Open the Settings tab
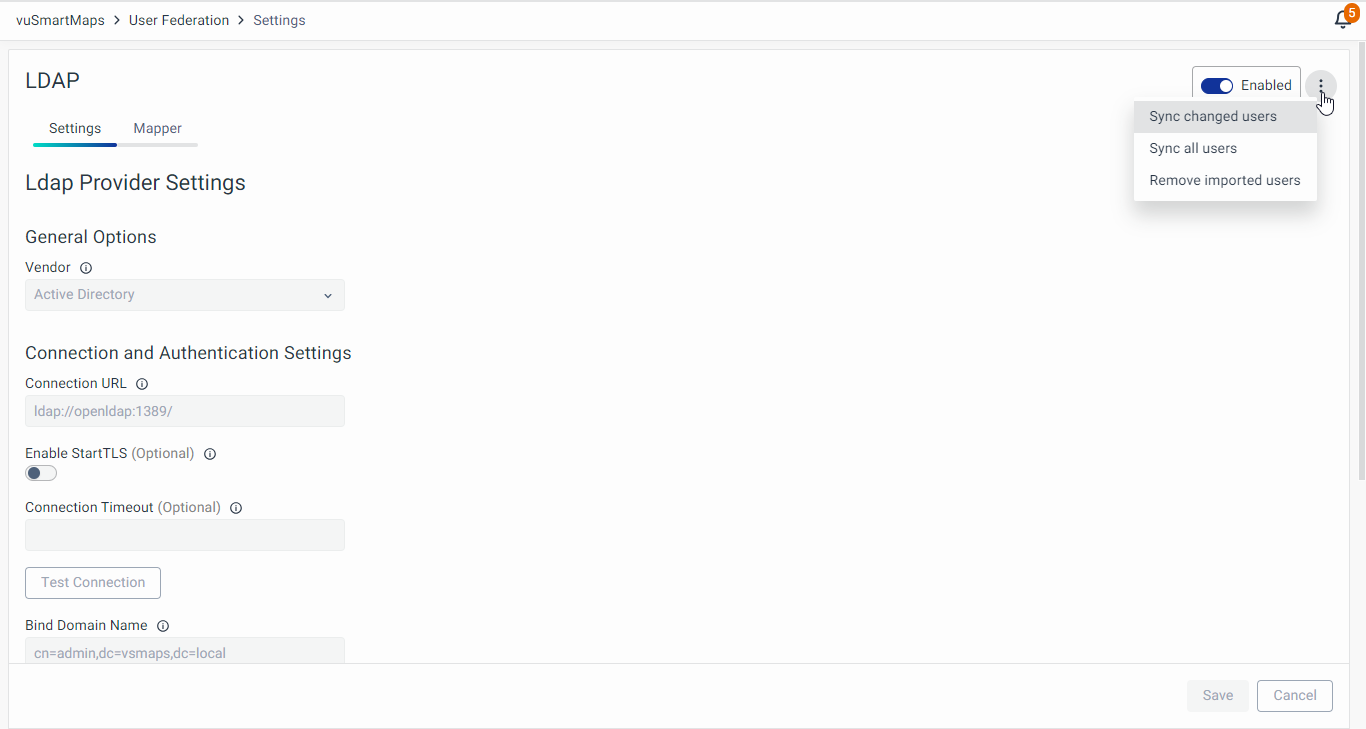 point(75,129)
